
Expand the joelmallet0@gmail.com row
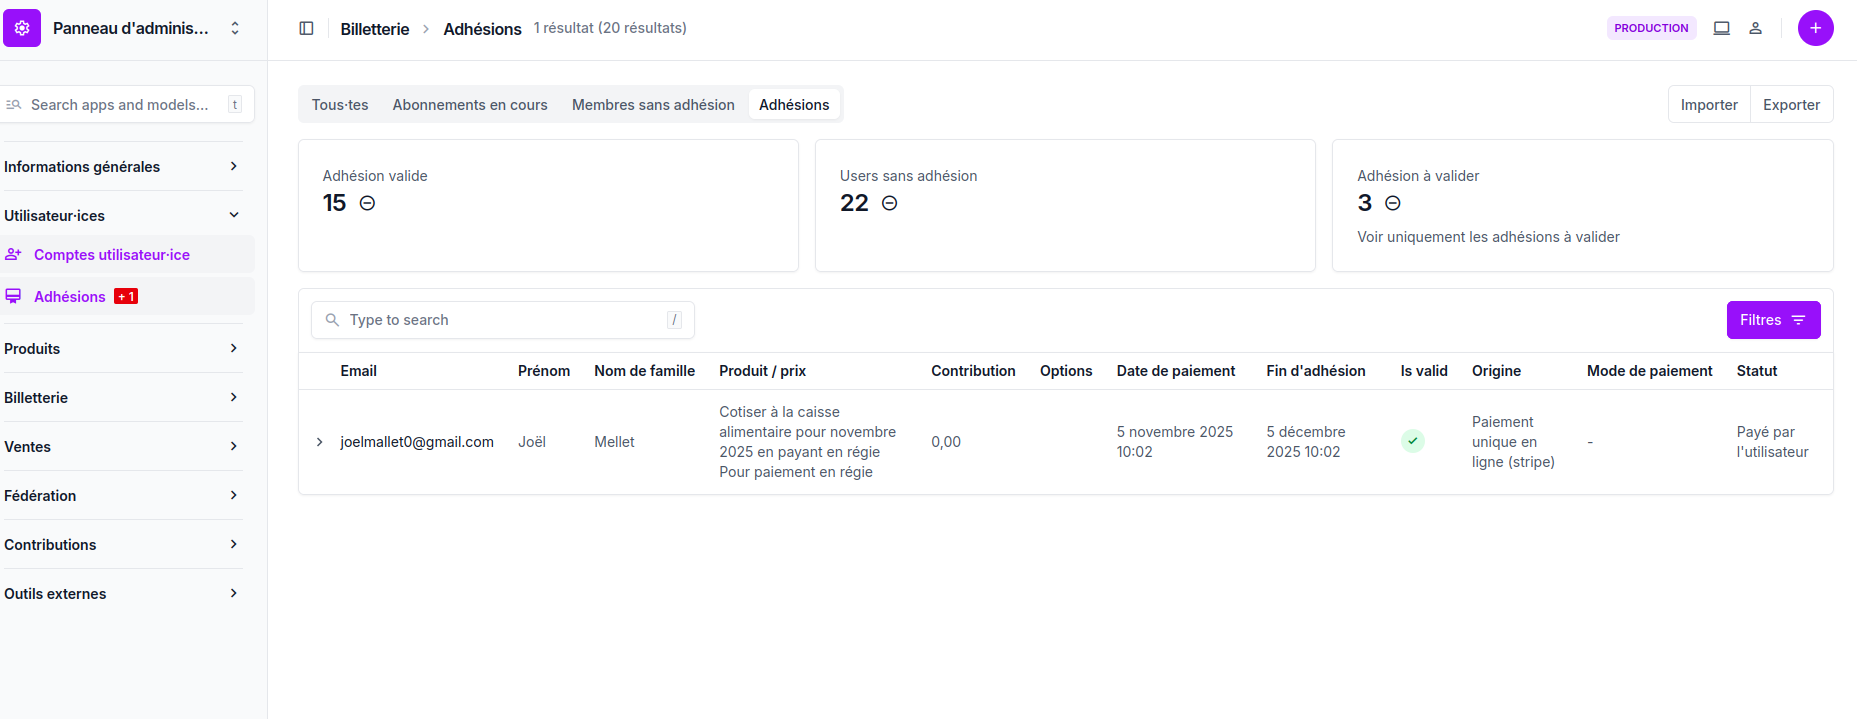[x=319, y=442]
